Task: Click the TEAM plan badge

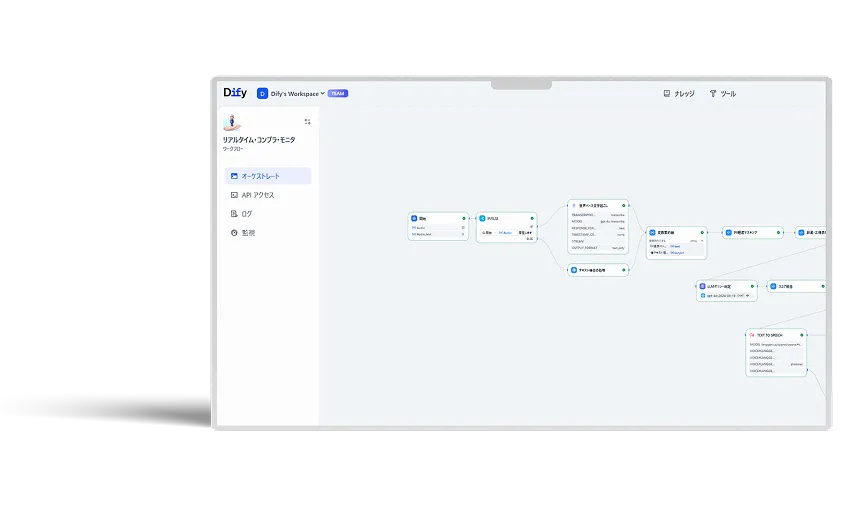Action: click(338, 94)
